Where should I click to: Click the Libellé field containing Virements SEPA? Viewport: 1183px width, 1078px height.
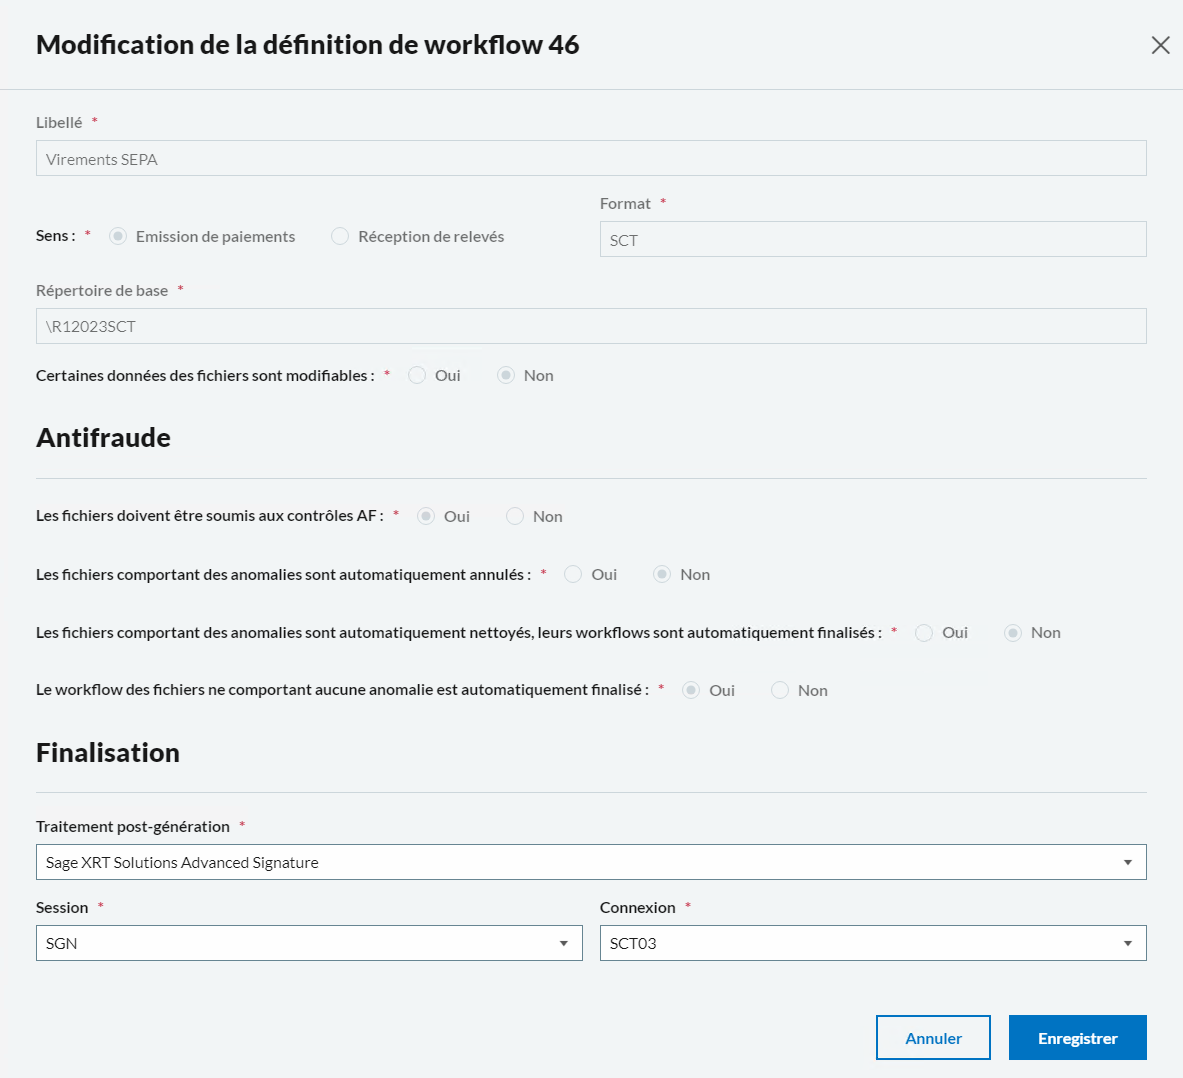590,159
